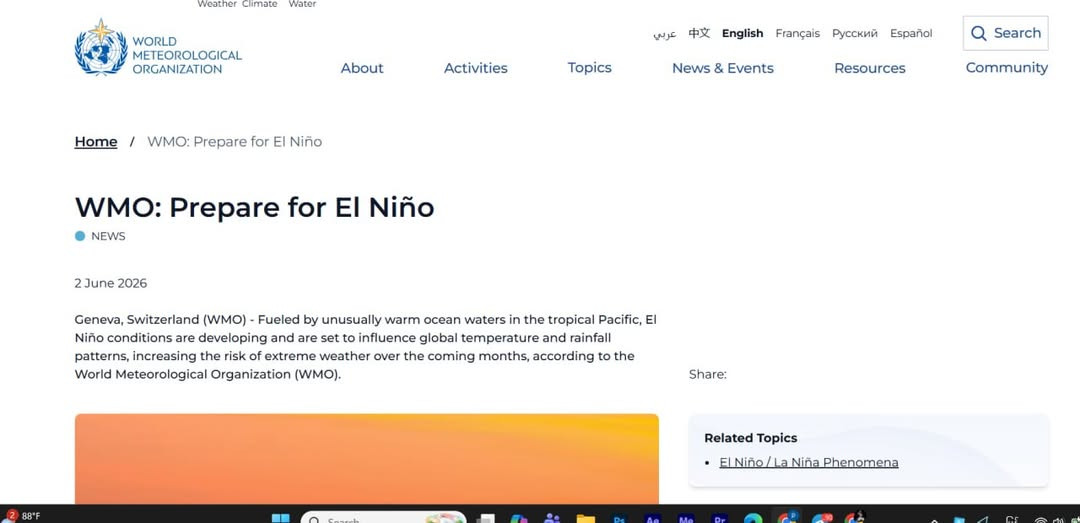This screenshot has height=523, width=1080.
Task: Open the Topics menu
Action: (590, 68)
